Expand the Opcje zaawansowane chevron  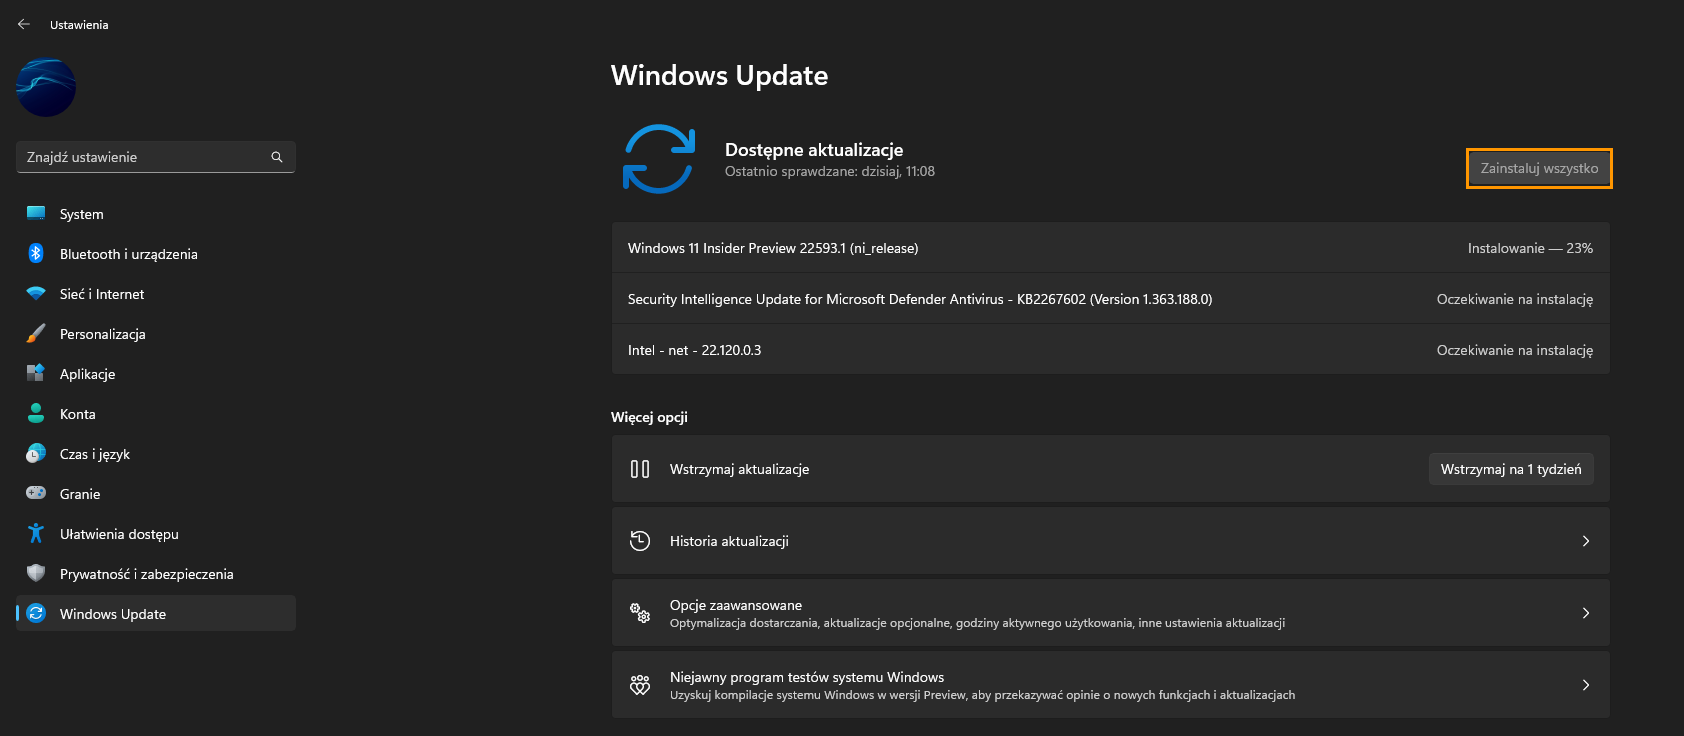click(1586, 613)
